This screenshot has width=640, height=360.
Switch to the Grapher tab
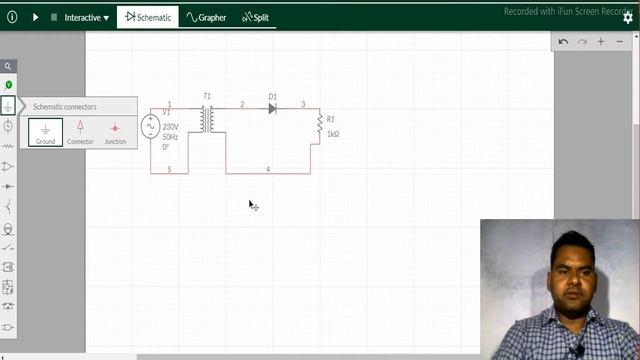coord(206,18)
